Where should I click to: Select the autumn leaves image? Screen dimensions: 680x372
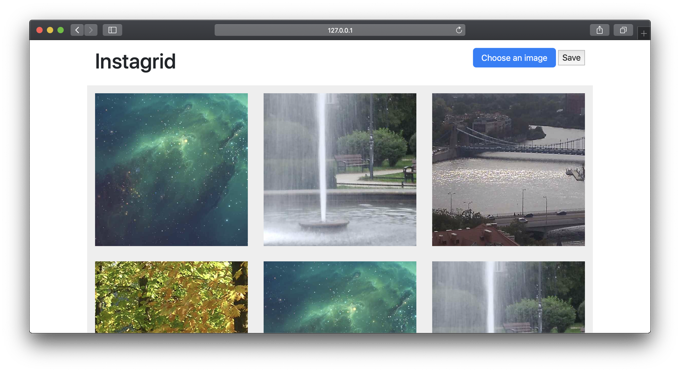point(171,297)
